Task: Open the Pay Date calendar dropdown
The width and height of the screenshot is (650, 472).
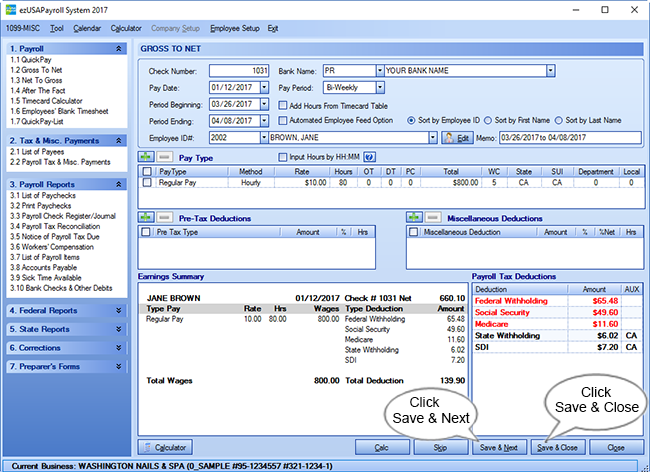Action: click(x=264, y=87)
